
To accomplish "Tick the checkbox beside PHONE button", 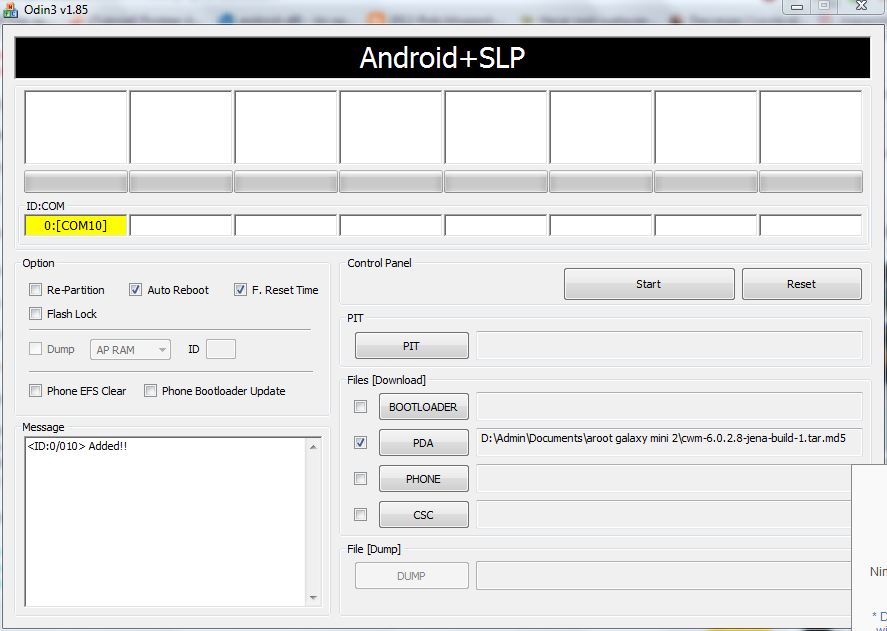I will click(x=360, y=479).
